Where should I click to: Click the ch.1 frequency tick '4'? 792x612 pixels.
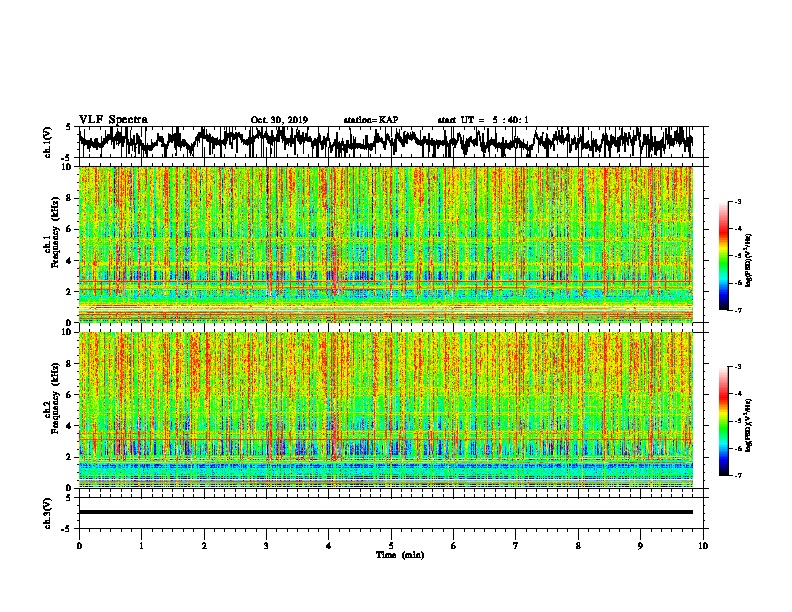click(x=70, y=261)
